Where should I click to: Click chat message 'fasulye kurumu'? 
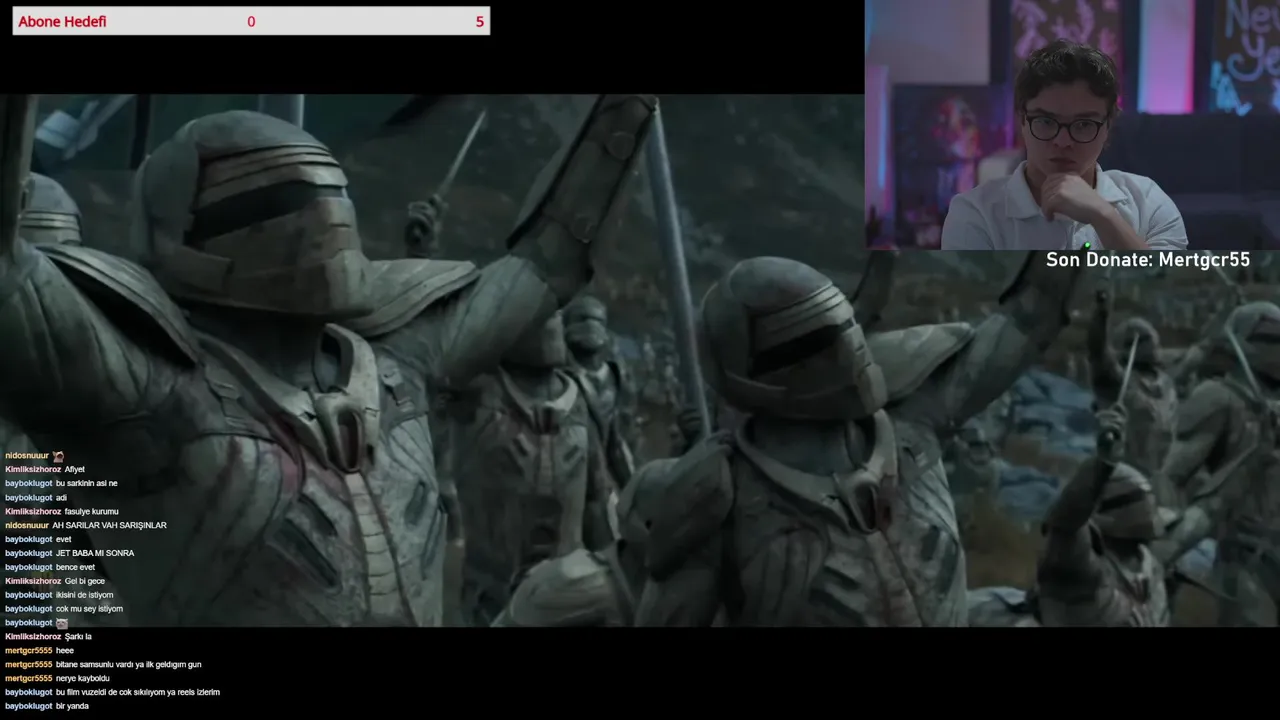click(x=91, y=511)
